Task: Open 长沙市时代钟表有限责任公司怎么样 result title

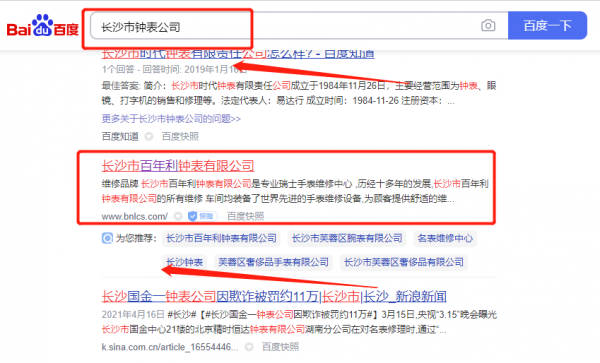Action: pos(238,54)
